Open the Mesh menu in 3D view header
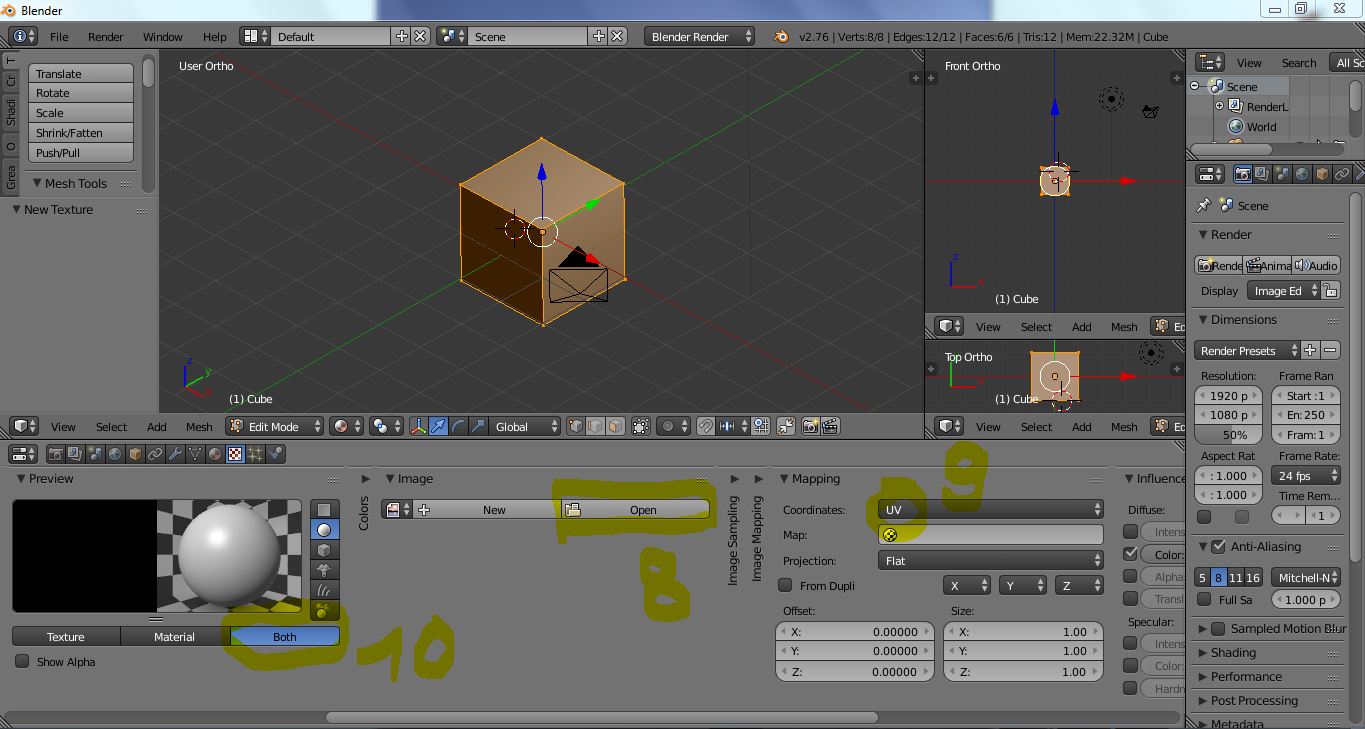Screen dimensions: 1365x729 click(x=198, y=427)
